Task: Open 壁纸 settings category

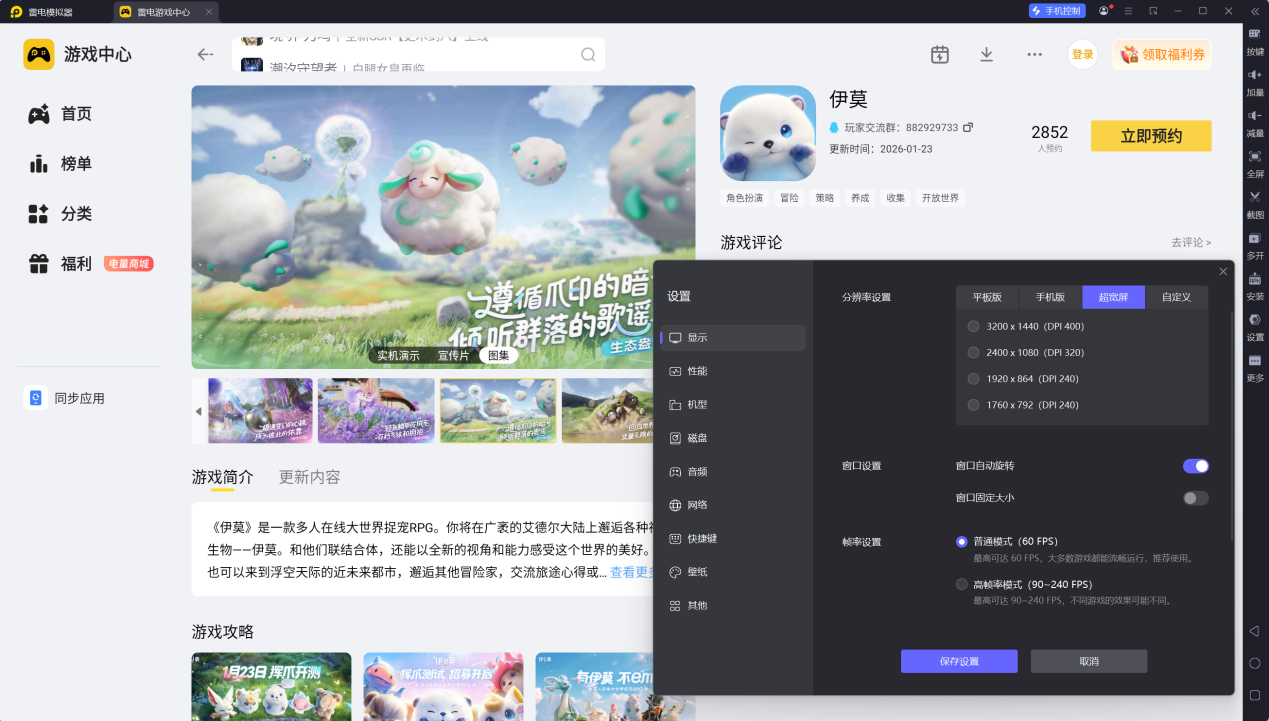Action: coord(733,572)
